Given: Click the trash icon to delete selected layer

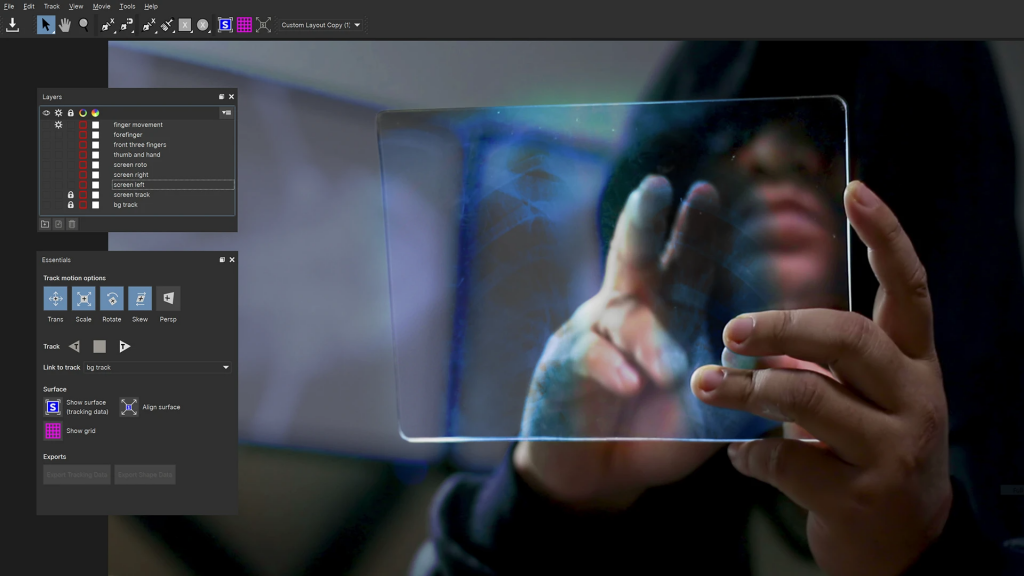Looking at the screenshot, I should 71,223.
